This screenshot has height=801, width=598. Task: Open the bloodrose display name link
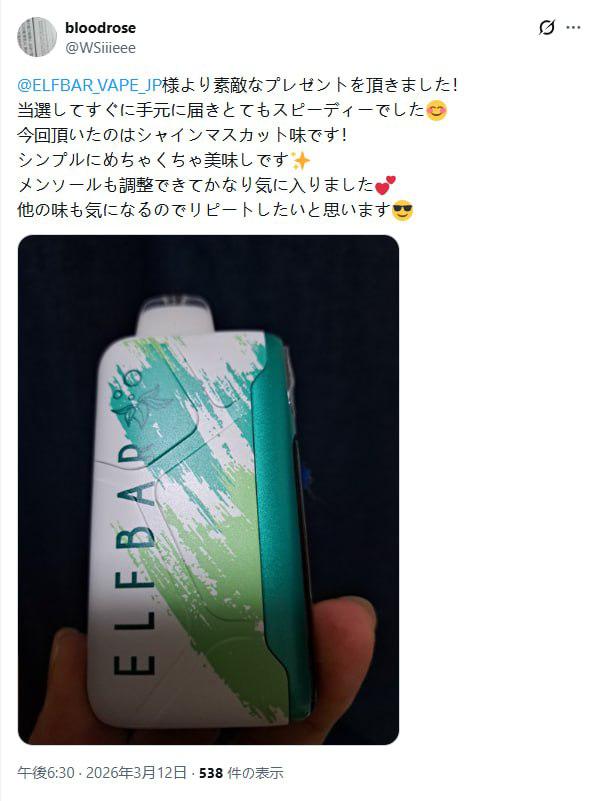click(x=101, y=28)
